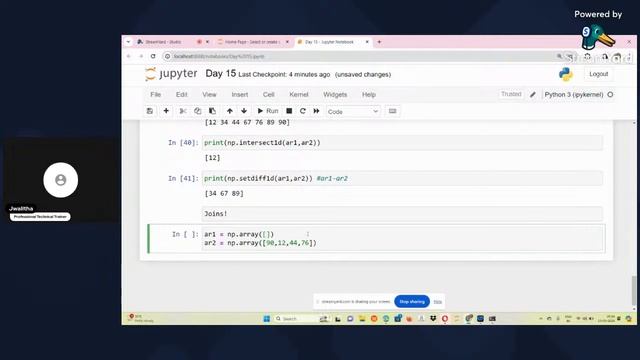Click the Hide link beside Stop sharing
640x360 pixels.
point(438,302)
